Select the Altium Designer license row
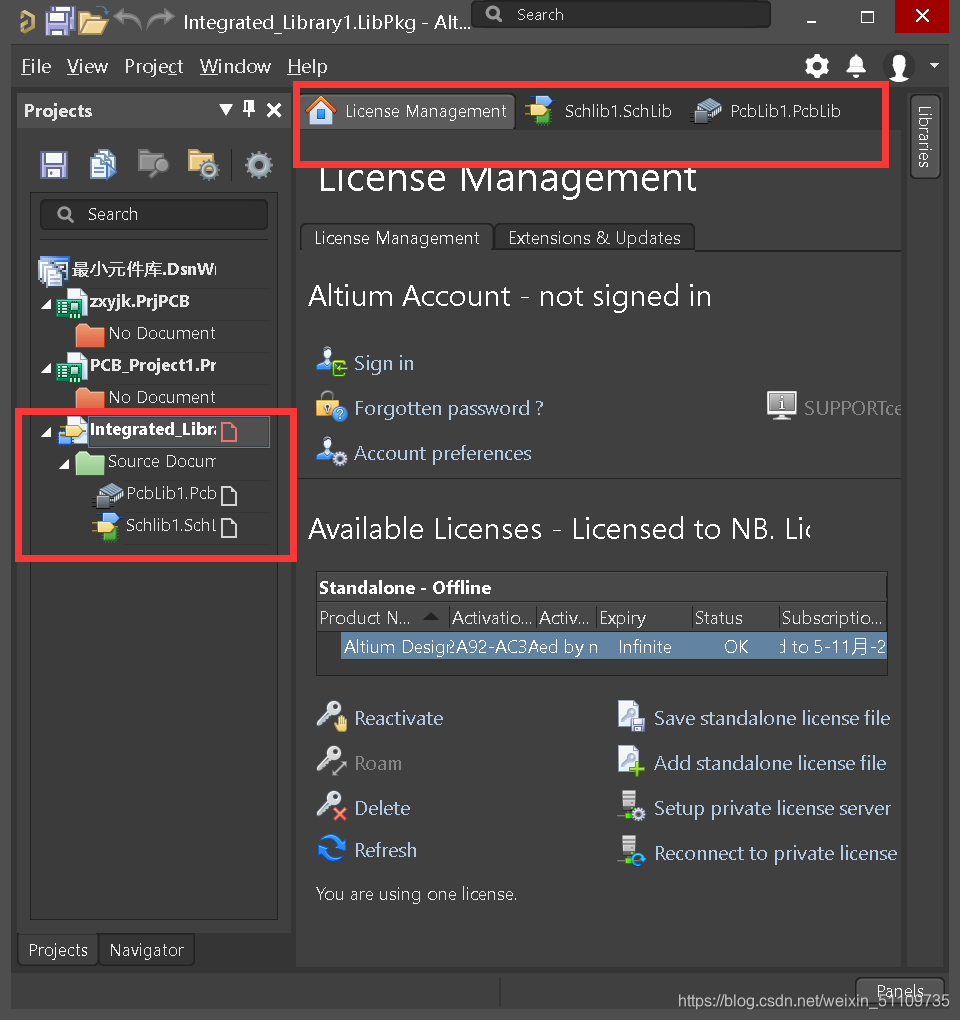The height and width of the screenshot is (1020, 960). click(613, 647)
